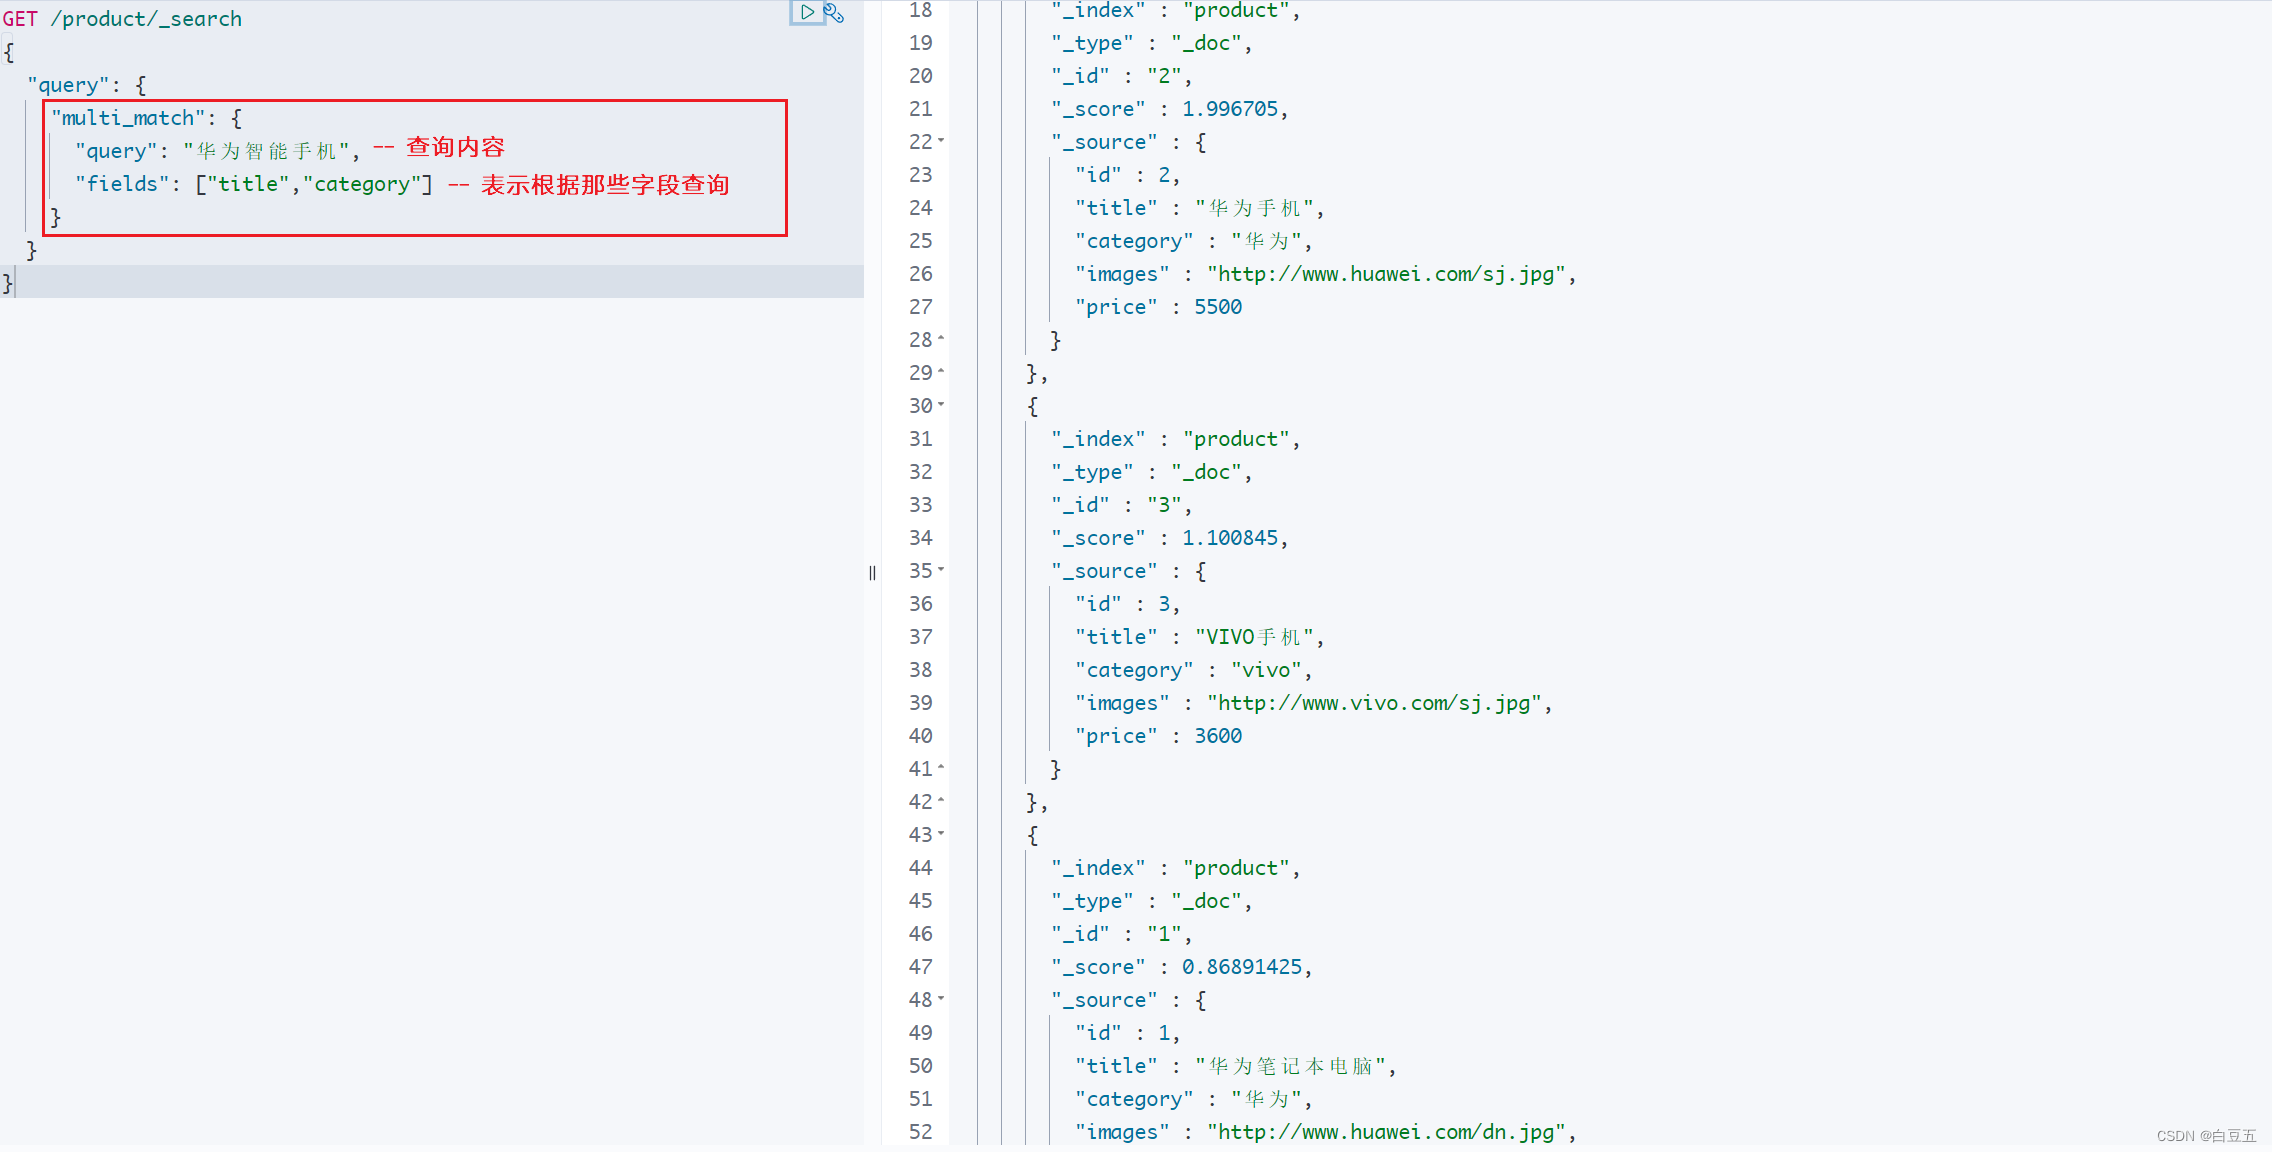
Task: Click the query value 华为智能手机
Action: click(266, 151)
